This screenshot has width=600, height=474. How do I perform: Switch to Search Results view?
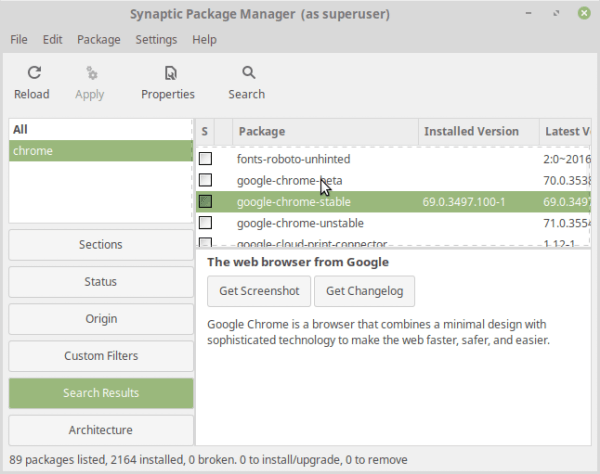101,393
